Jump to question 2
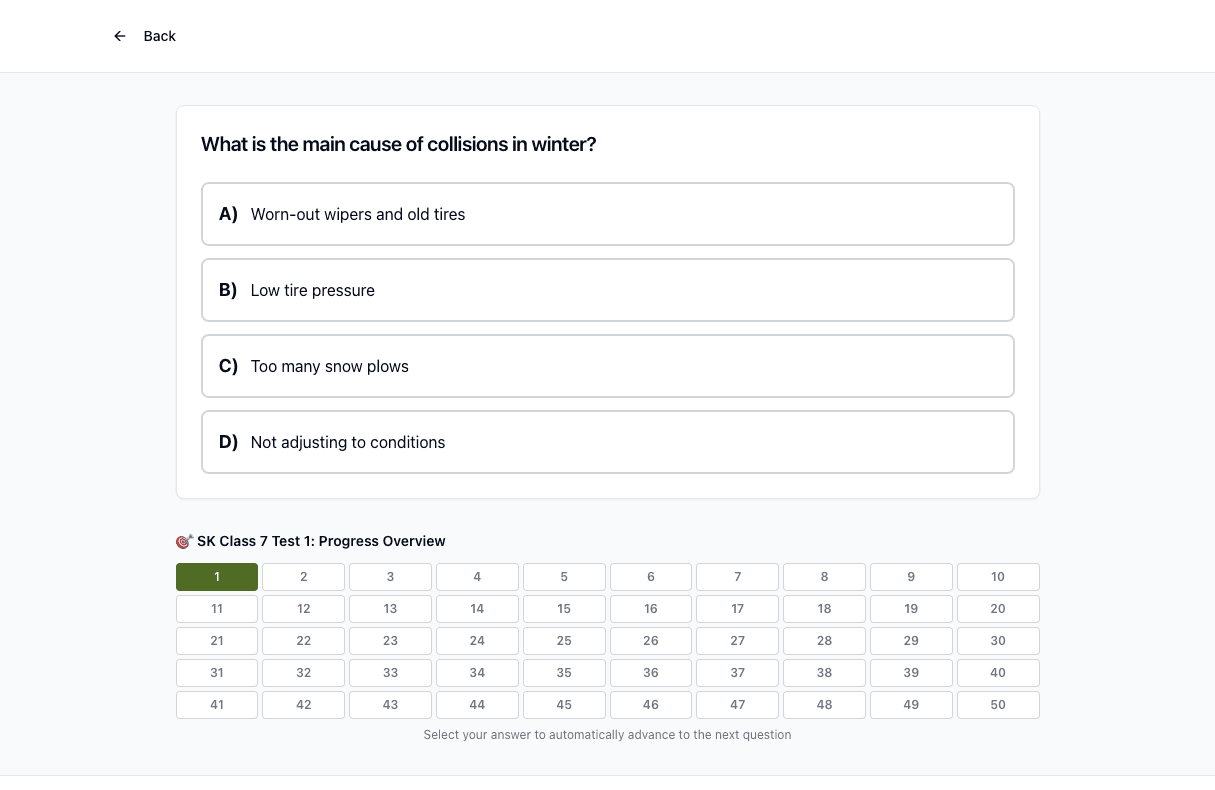Image resolution: width=1215 pixels, height=790 pixels. pyautogui.click(x=304, y=577)
